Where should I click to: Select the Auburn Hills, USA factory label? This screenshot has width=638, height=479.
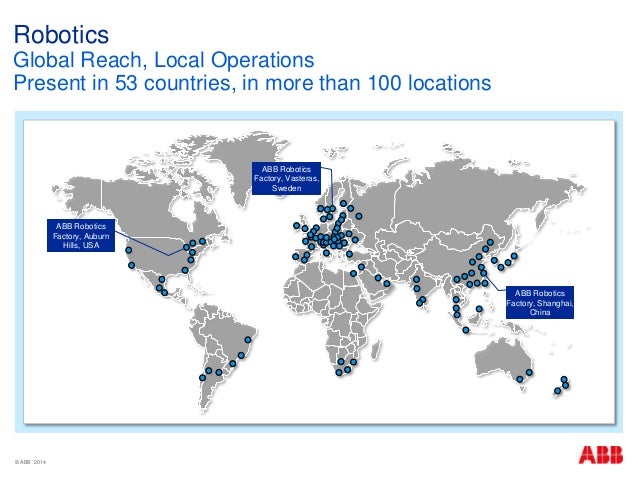point(81,236)
